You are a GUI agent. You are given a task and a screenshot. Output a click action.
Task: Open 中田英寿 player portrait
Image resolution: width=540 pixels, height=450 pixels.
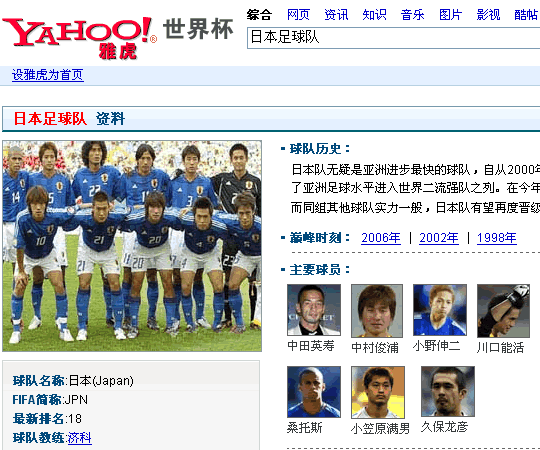pos(314,310)
